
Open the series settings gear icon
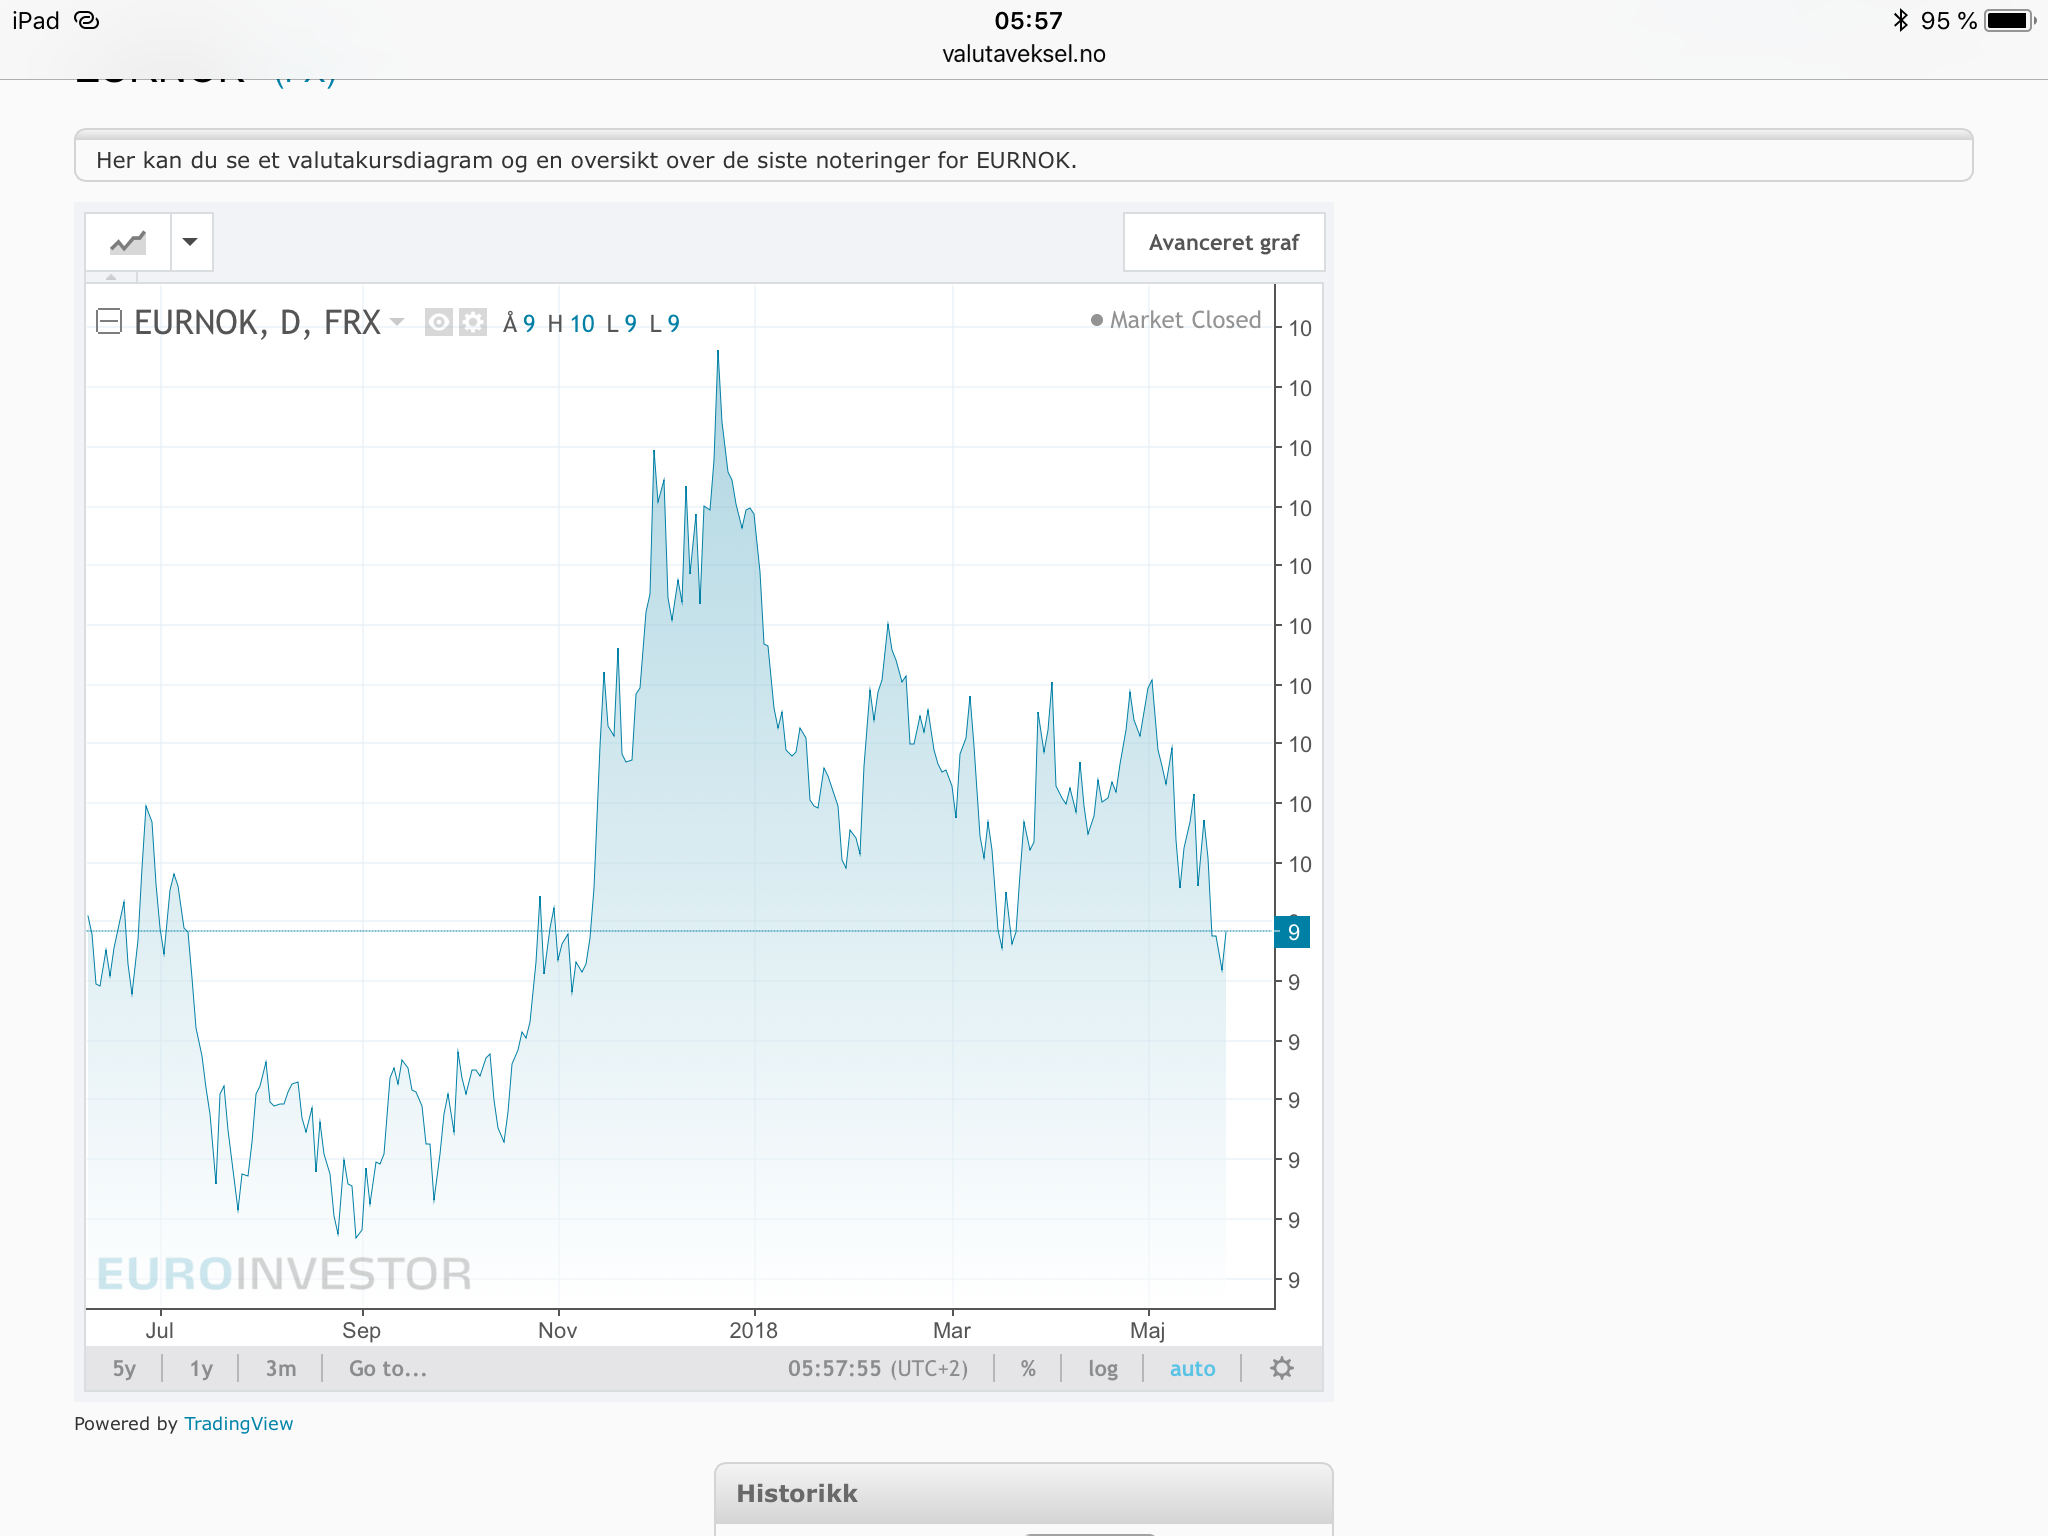point(473,322)
